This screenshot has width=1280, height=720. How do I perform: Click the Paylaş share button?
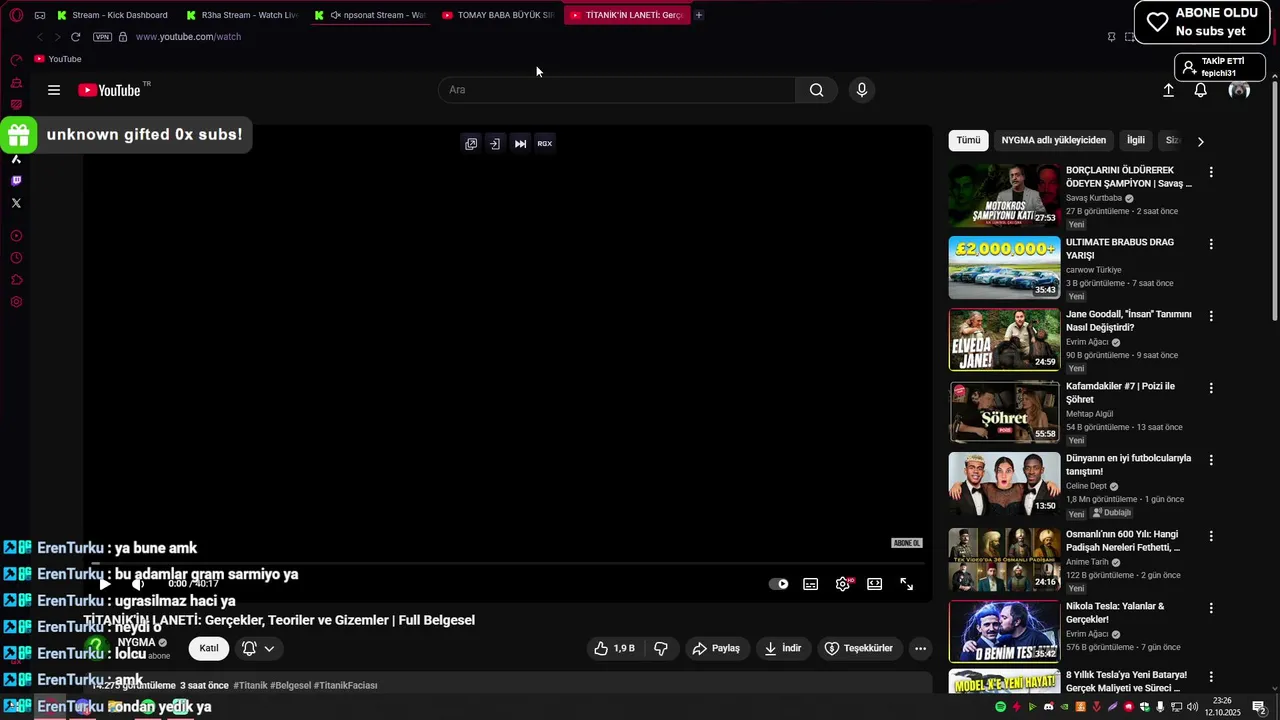717,648
